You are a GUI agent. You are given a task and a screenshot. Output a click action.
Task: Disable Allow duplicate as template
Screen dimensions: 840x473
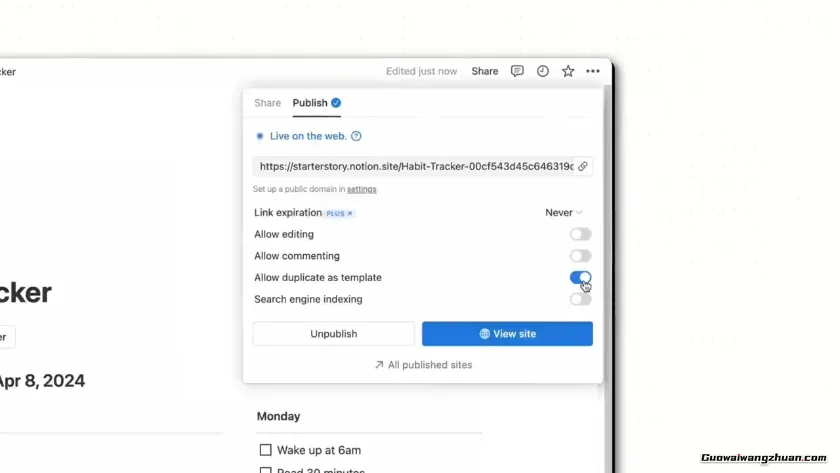(x=580, y=277)
